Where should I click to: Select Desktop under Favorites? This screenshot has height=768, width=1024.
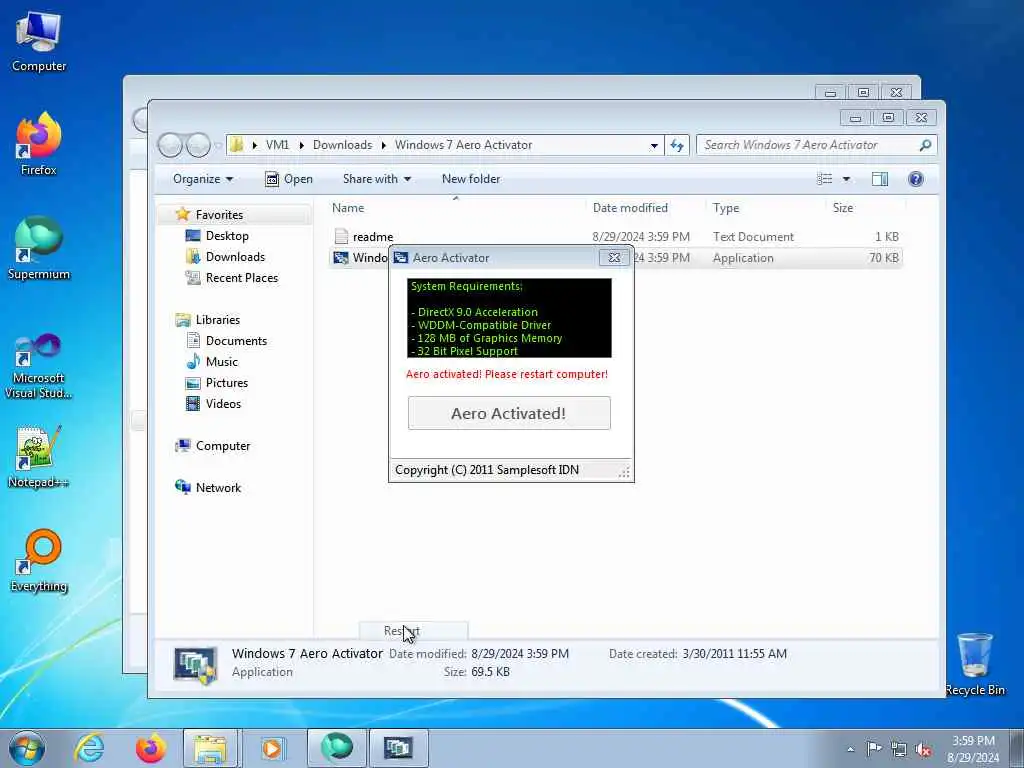[x=227, y=236]
